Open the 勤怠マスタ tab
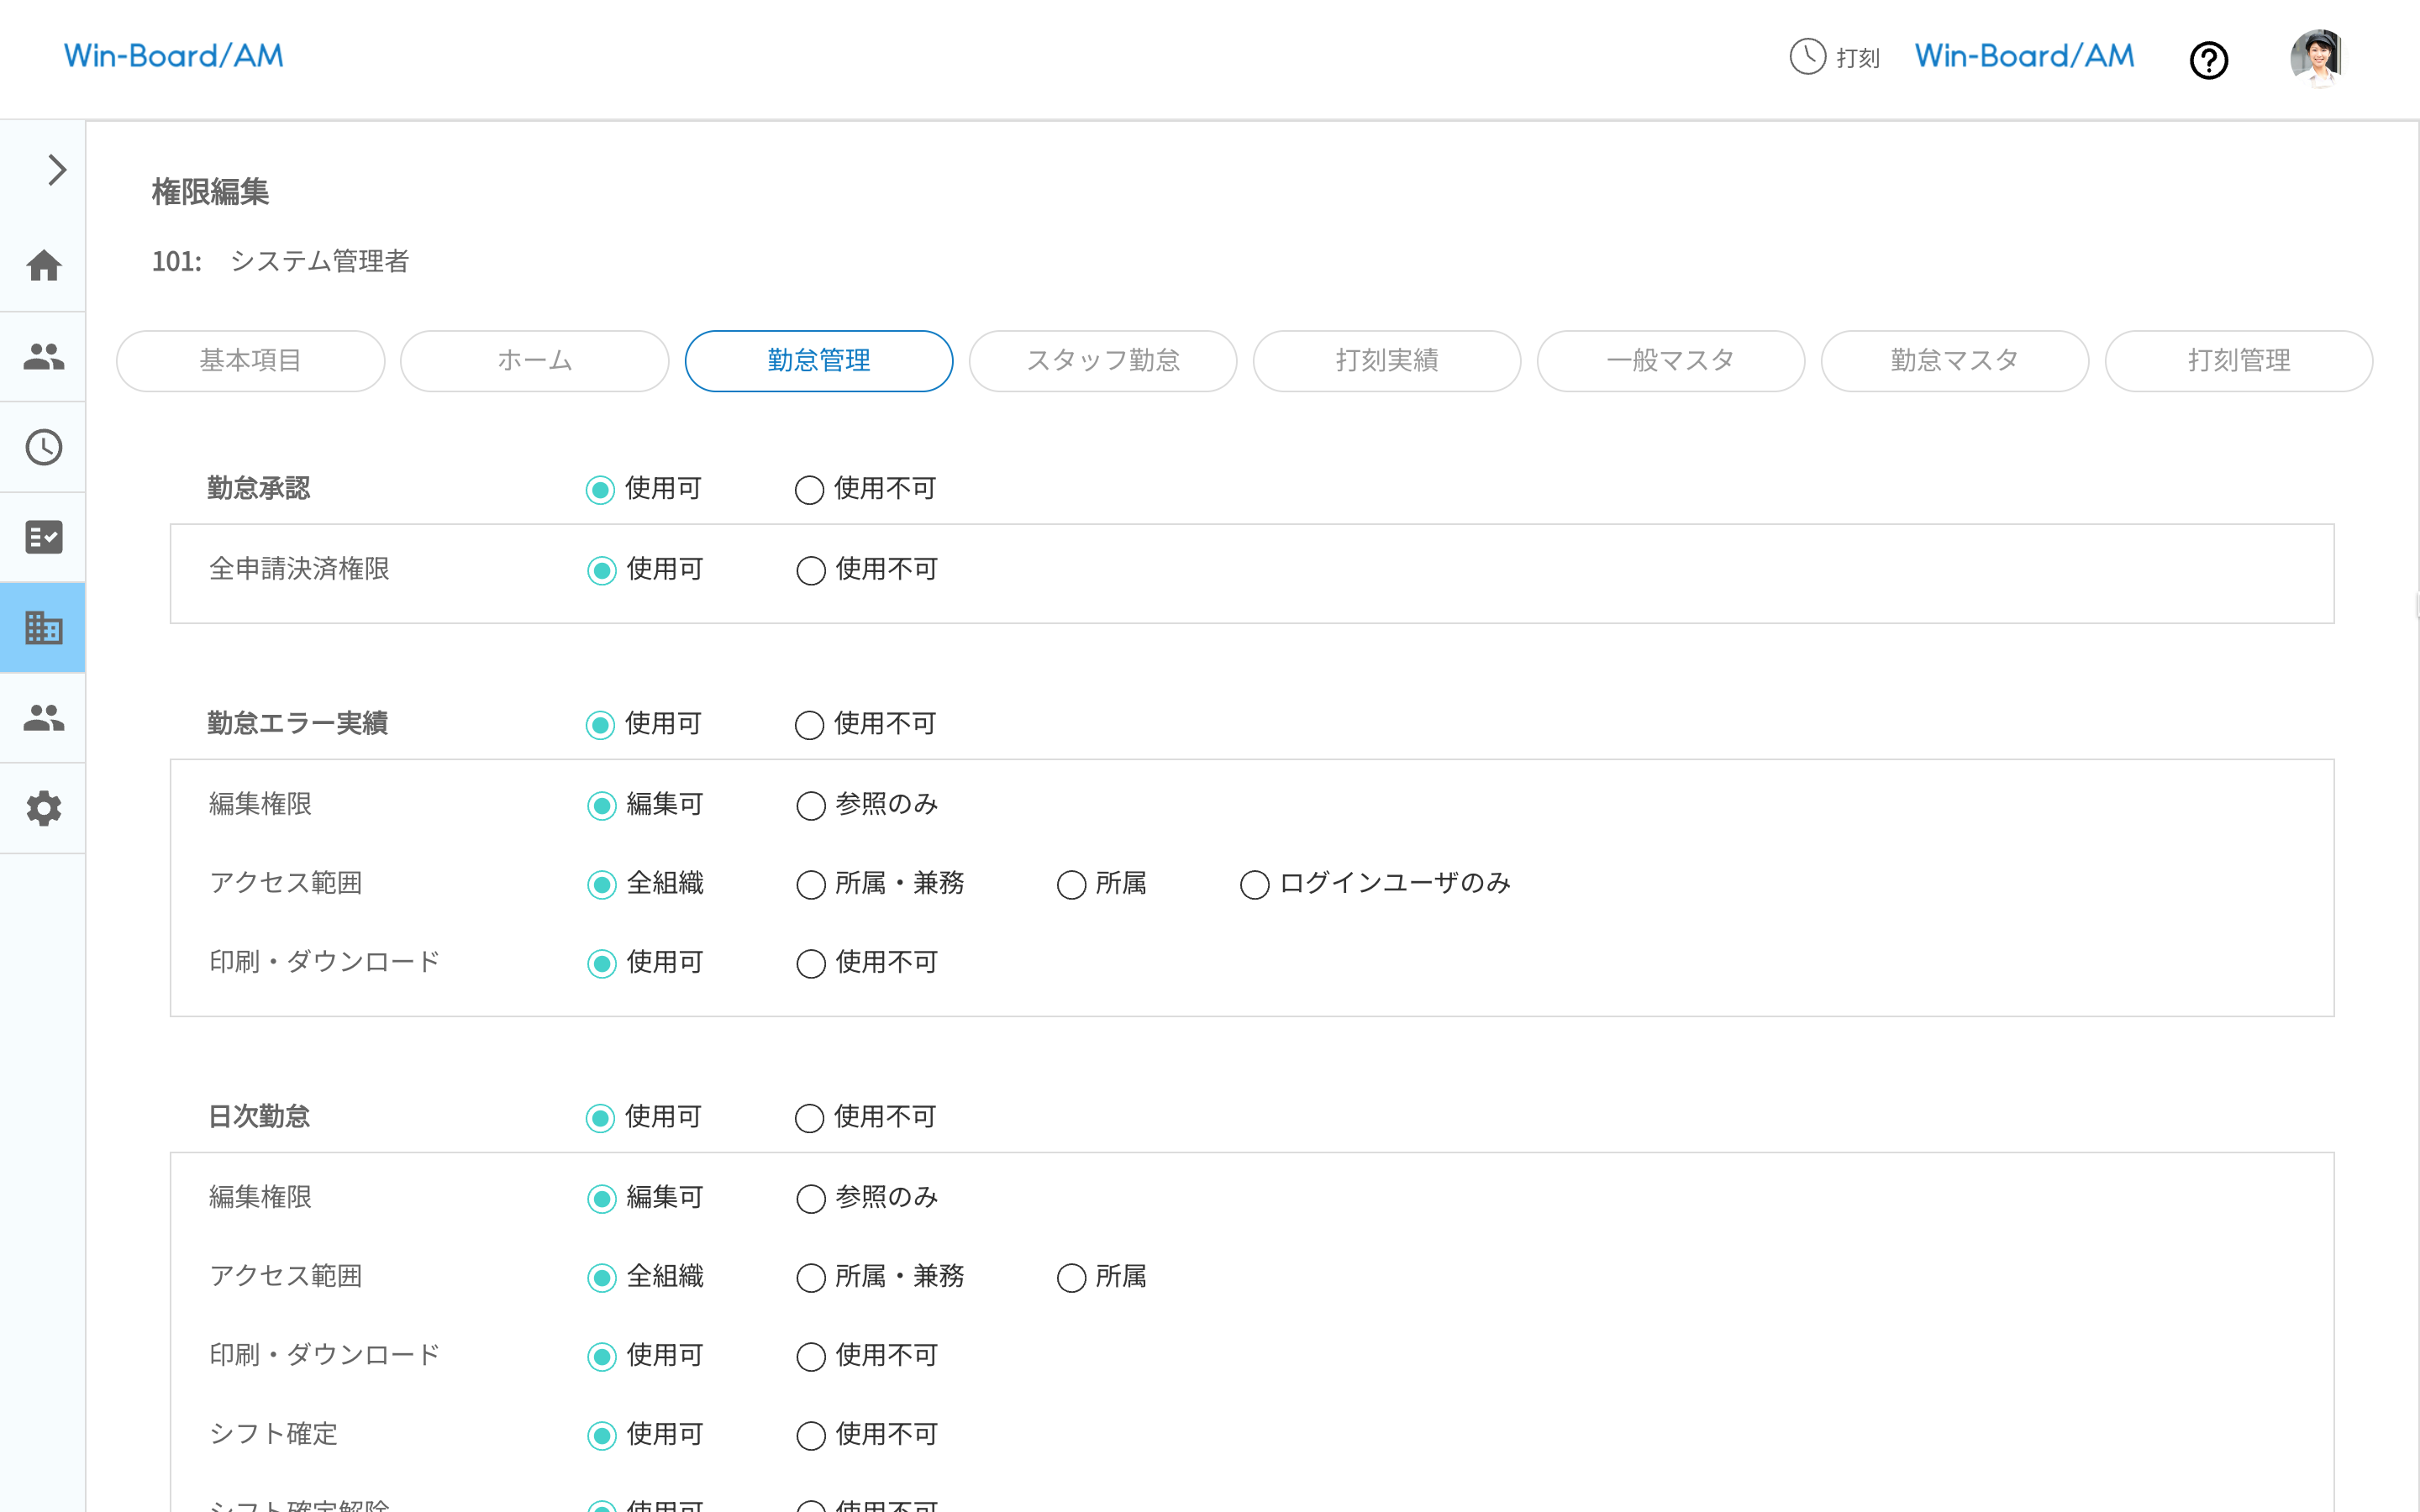The width and height of the screenshot is (2420, 1512). point(1954,361)
